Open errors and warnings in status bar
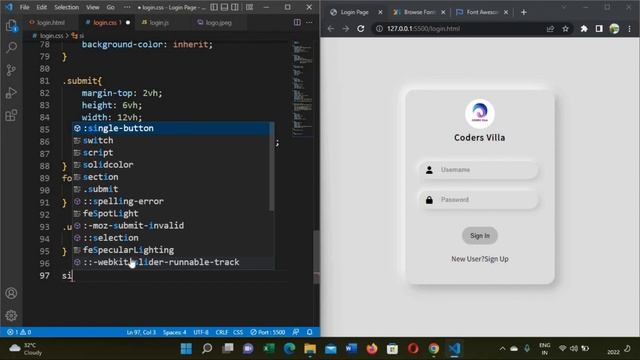Image resolution: width=640 pixels, height=360 pixels. [x=19, y=332]
